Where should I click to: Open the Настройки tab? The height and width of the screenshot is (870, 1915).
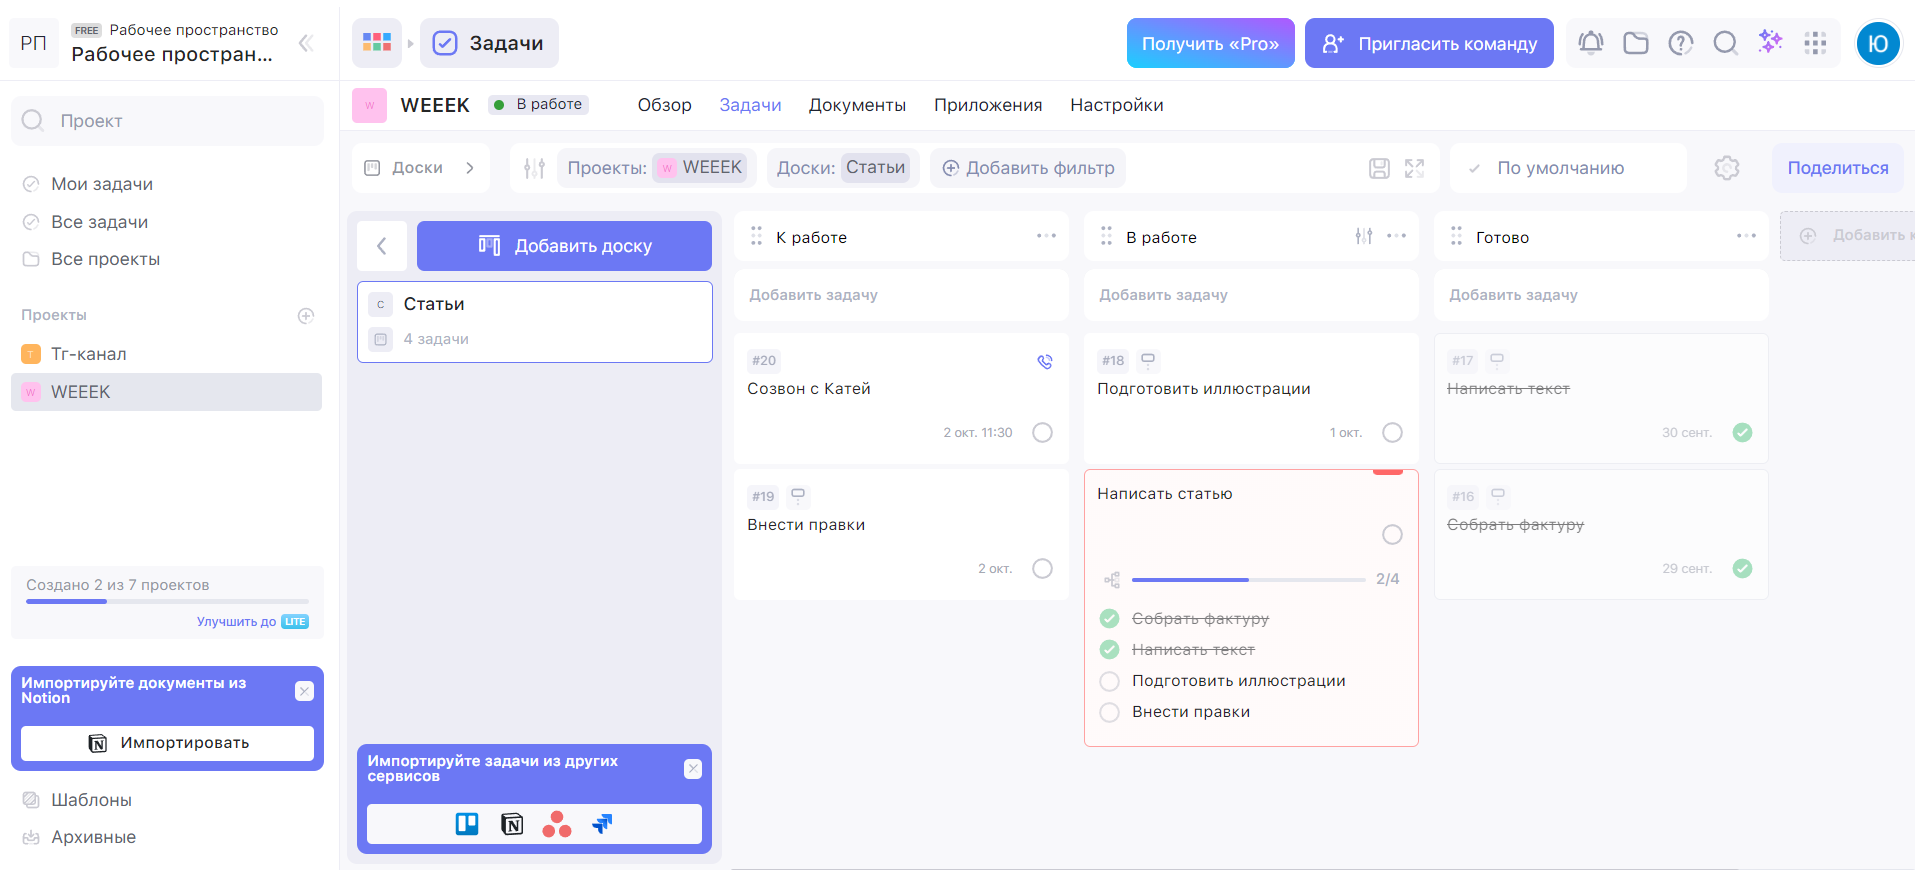click(1117, 105)
